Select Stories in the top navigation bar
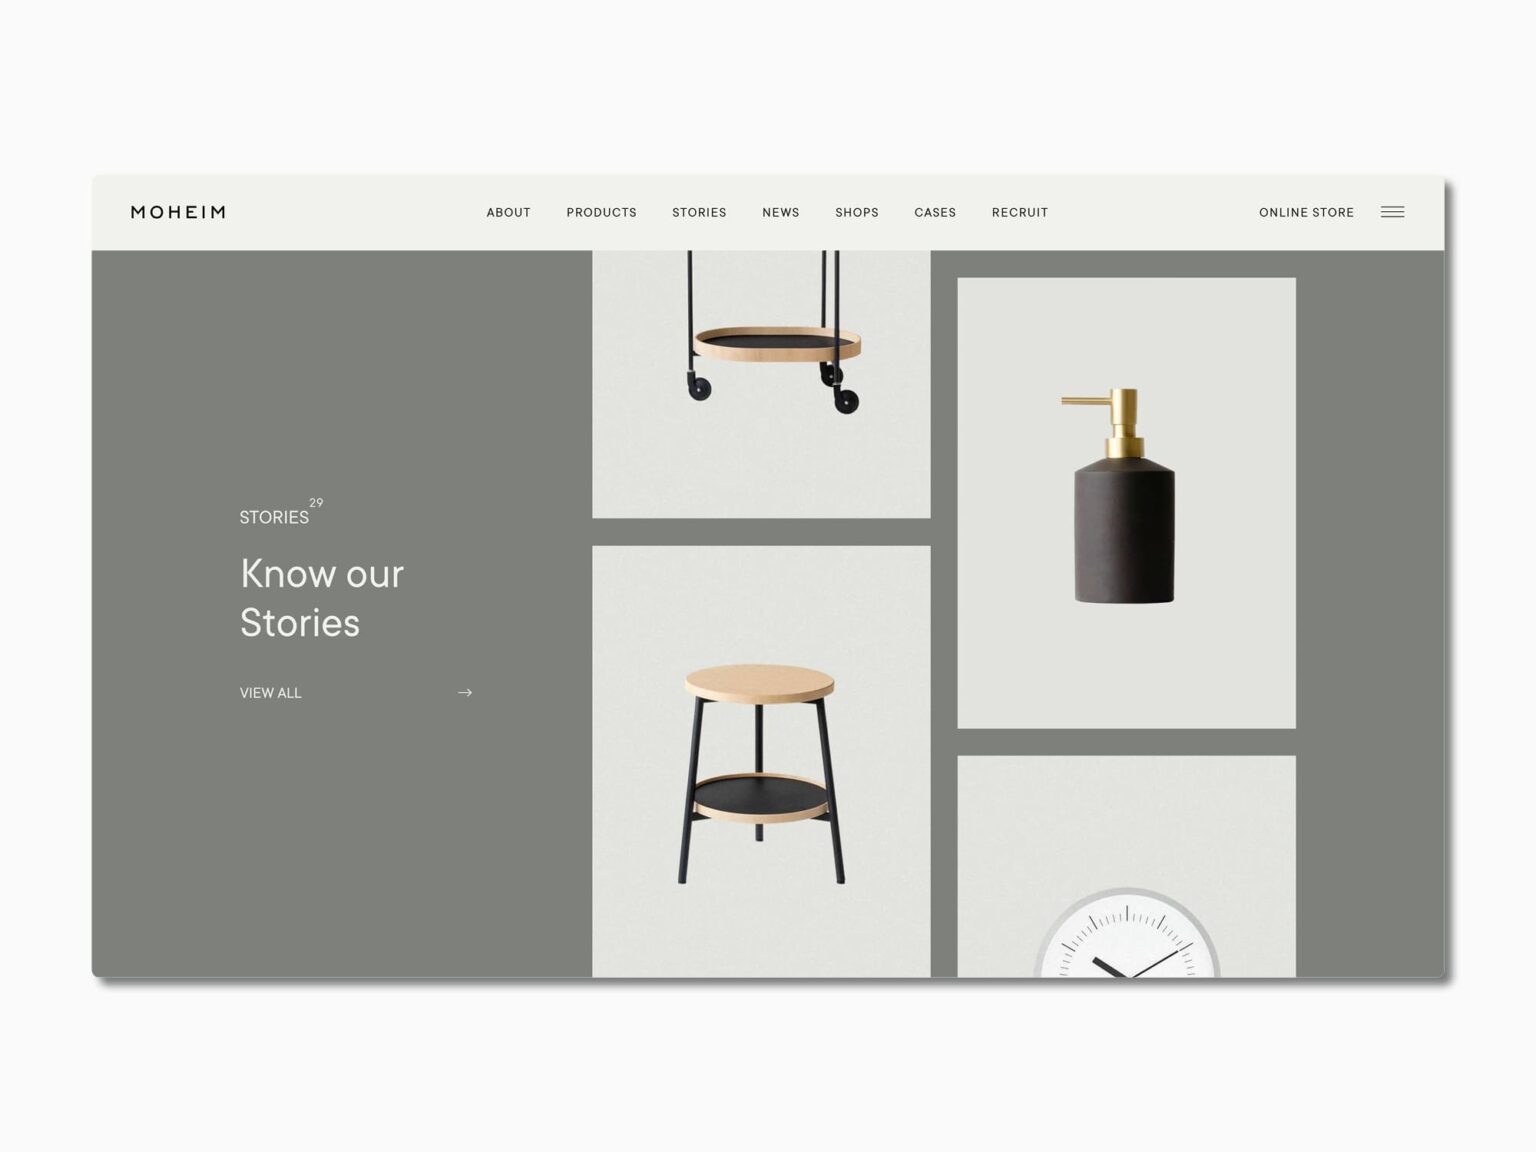Screen dimensions: 1536x1152 (699, 212)
